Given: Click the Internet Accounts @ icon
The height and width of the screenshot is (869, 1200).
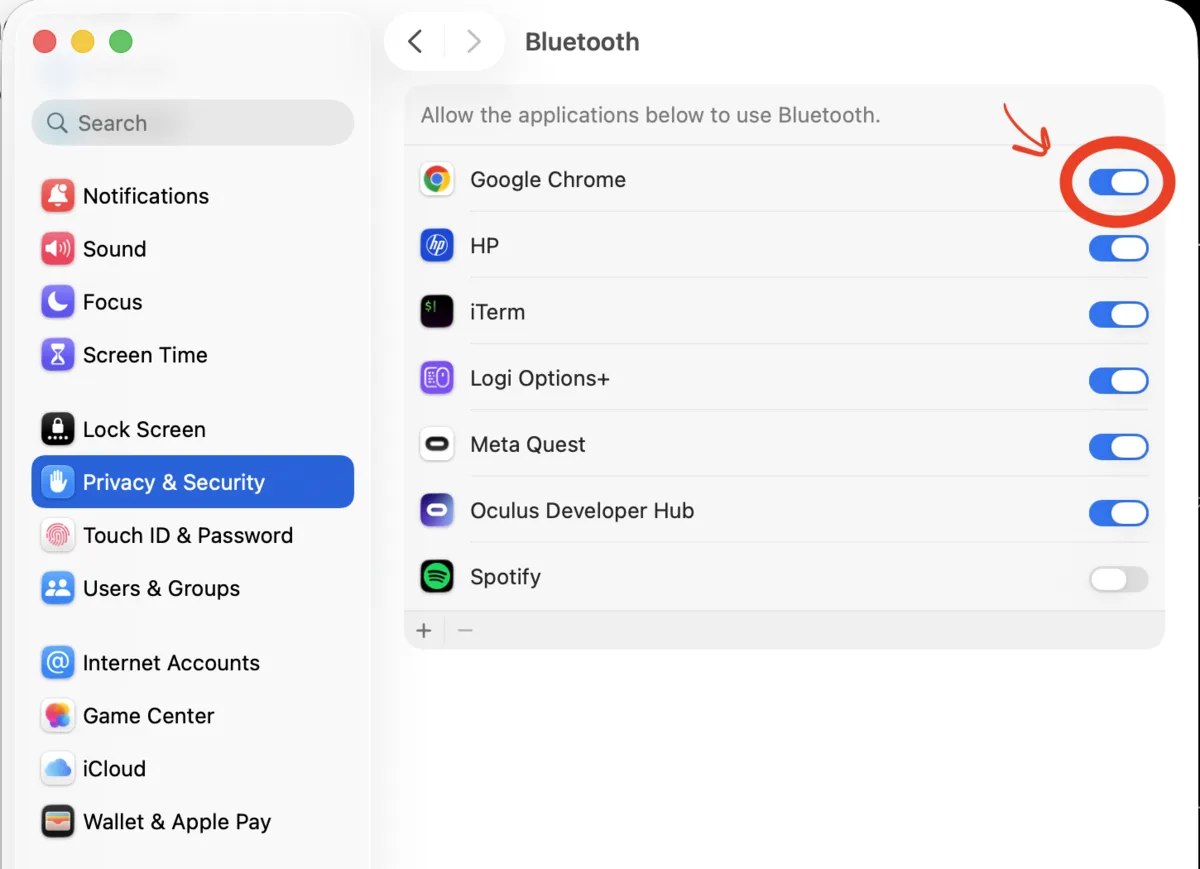Looking at the screenshot, I should pyautogui.click(x=58, y=662).
